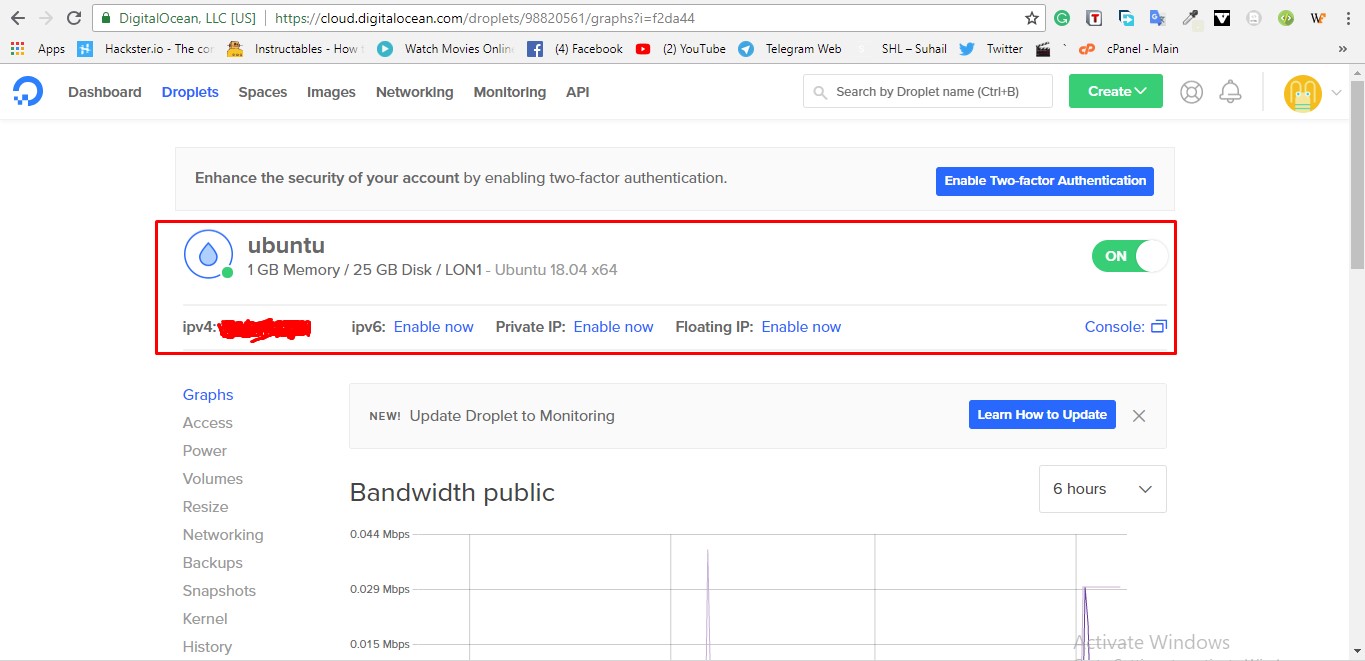Focus the Search by Droplet name field
The width and height of the screenshot is (1365, 661).
click(928, 91)
